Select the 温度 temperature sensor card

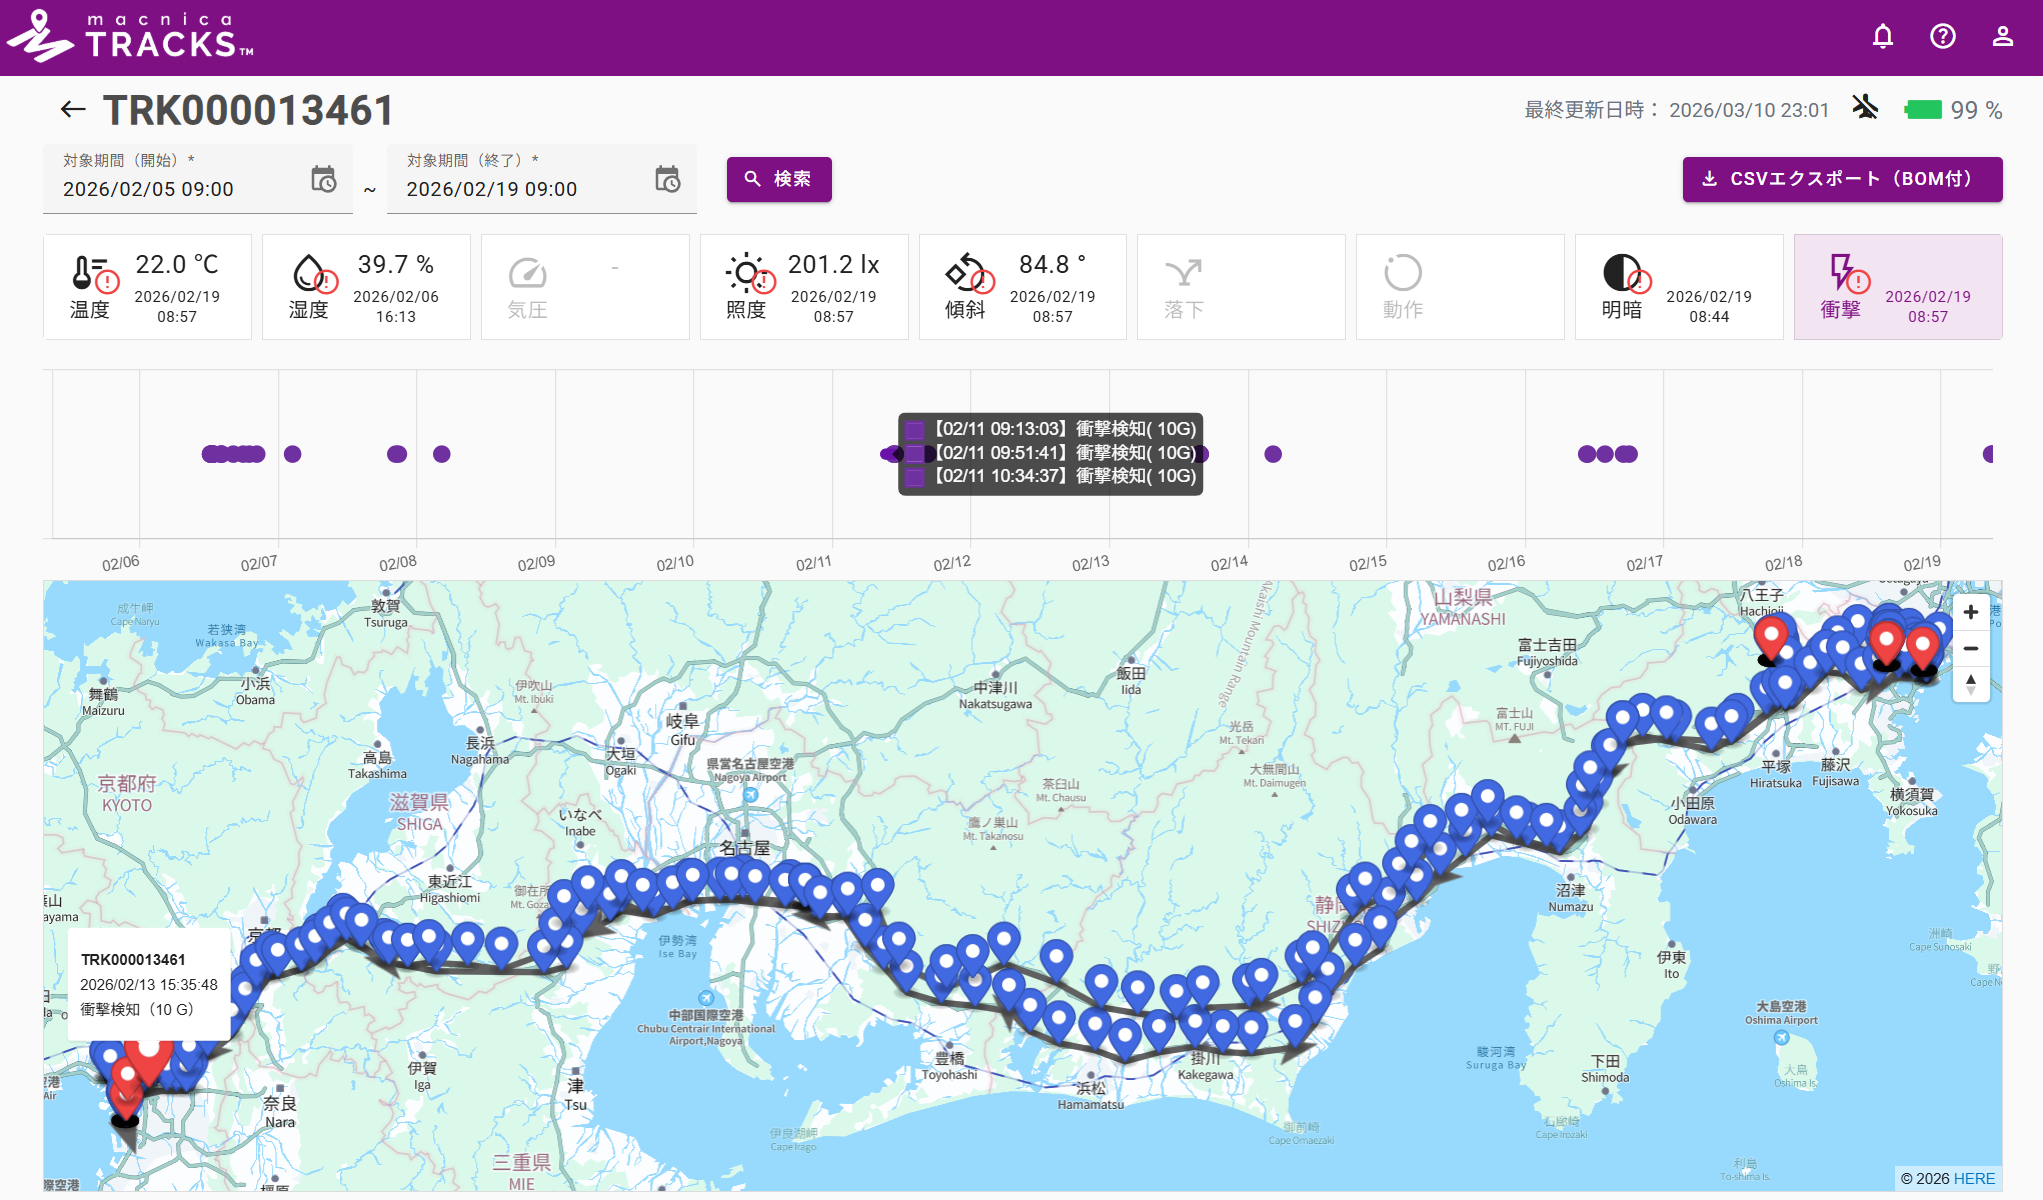tap(147, 286)
